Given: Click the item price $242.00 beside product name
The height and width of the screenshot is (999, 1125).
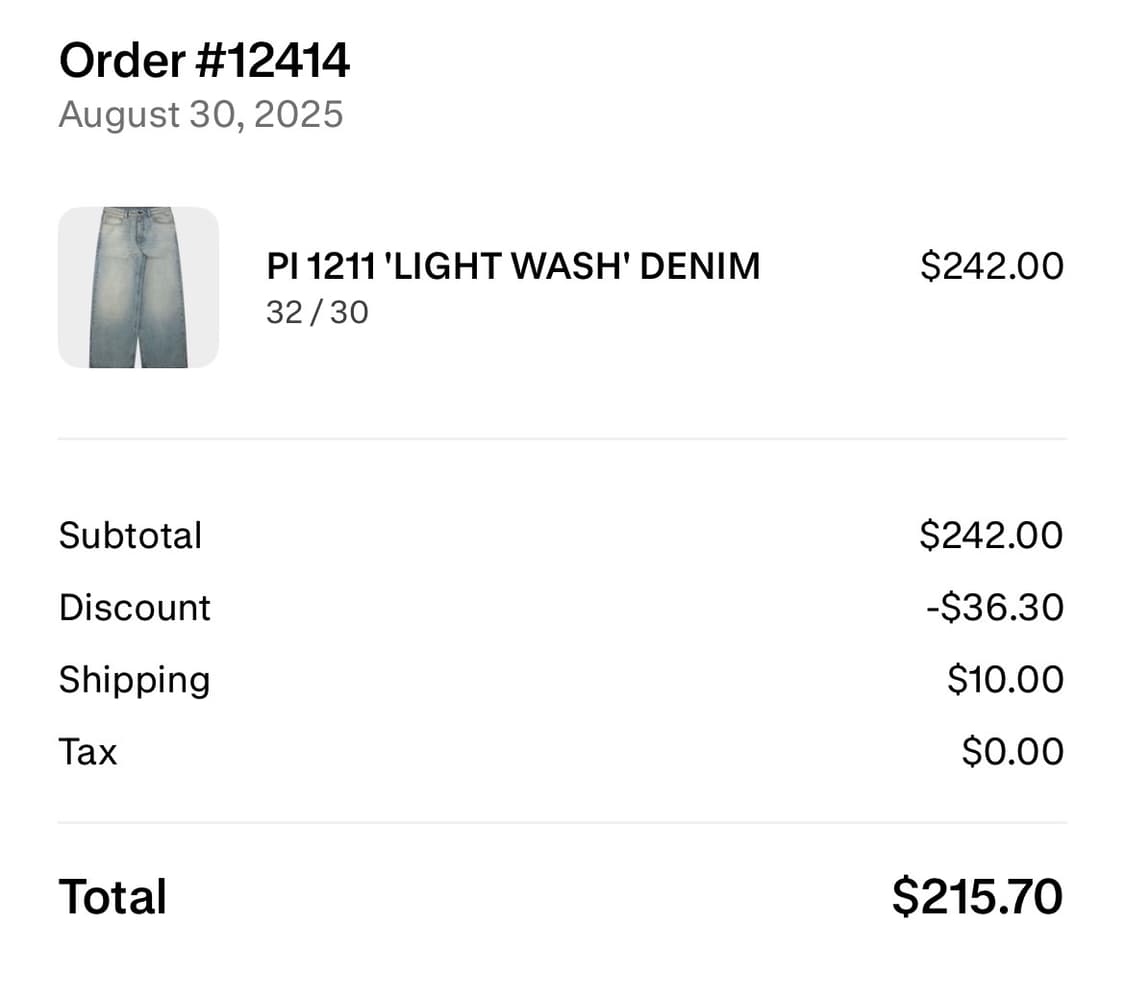Looking at the screenshot, I should click(x=991, y=266).
